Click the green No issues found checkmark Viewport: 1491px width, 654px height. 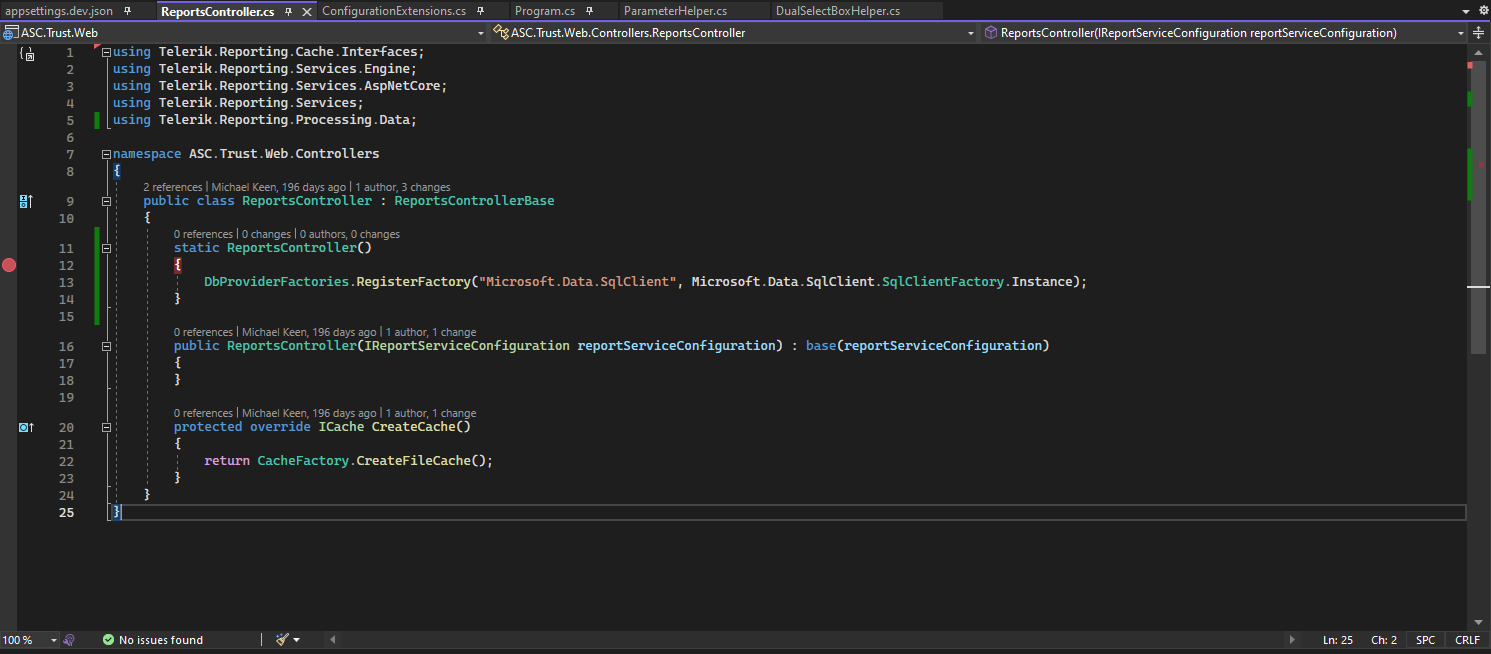point(108,640)
